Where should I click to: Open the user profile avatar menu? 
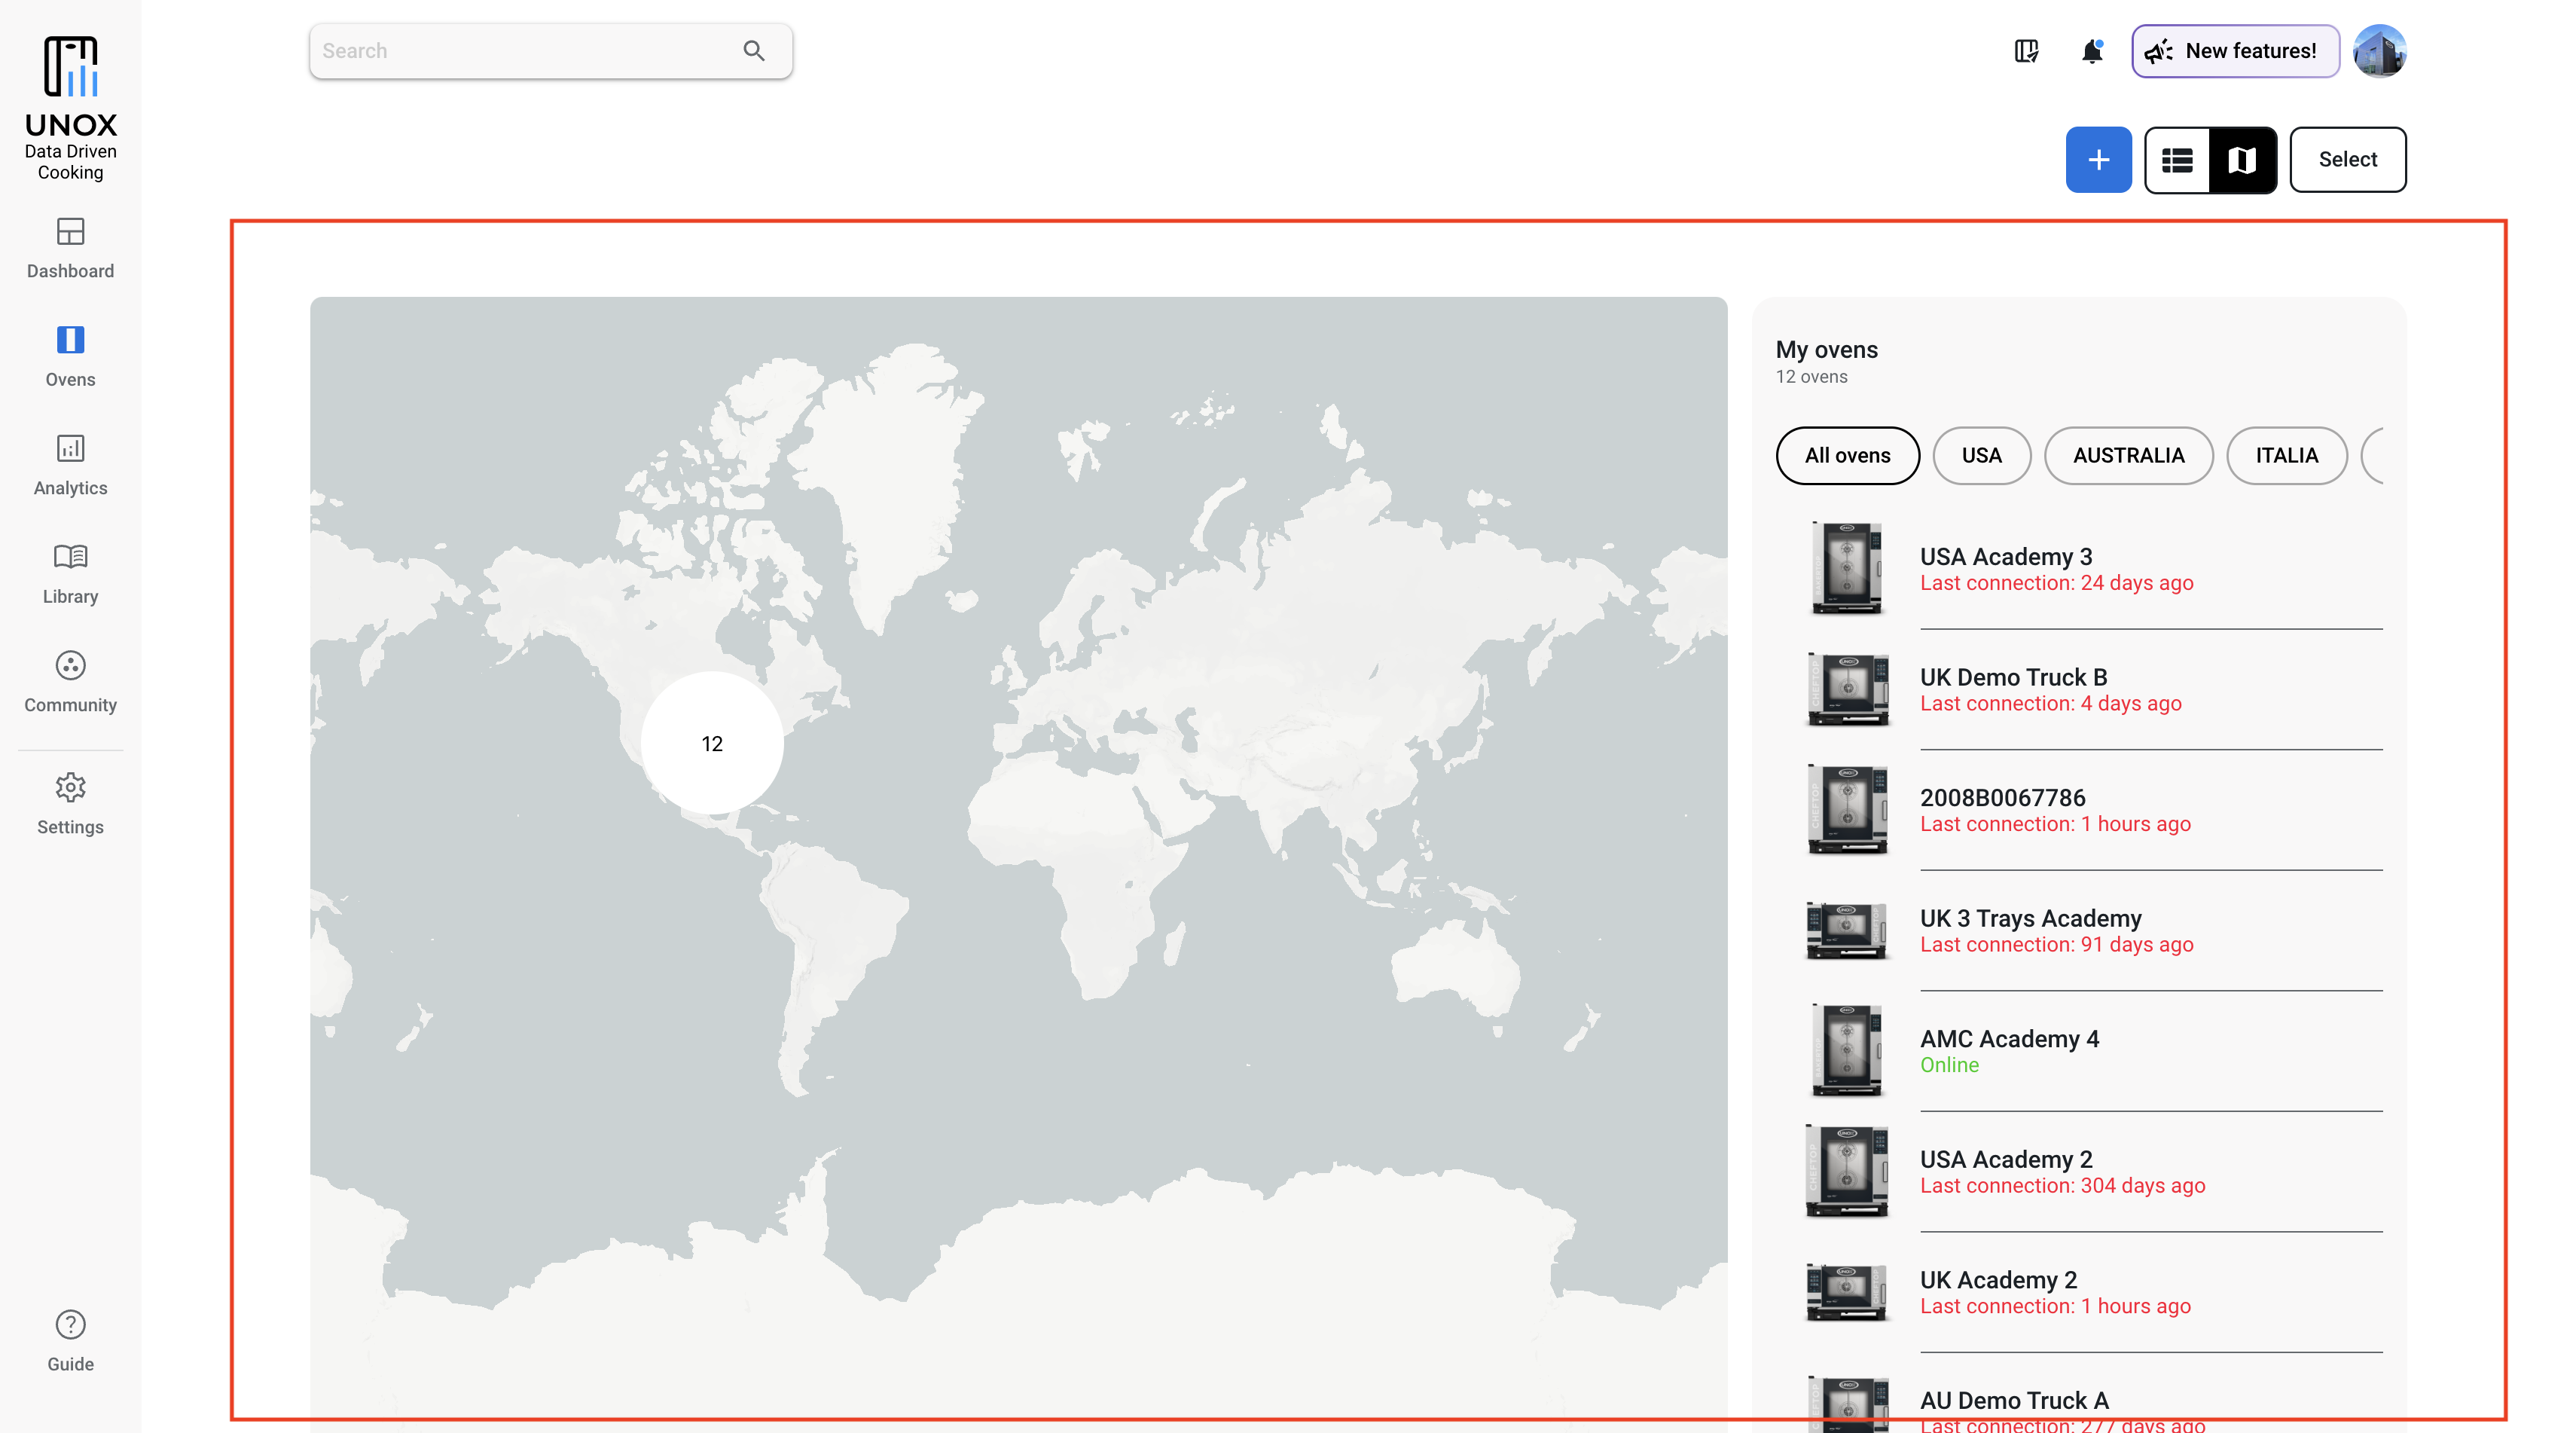(2381, 50)
